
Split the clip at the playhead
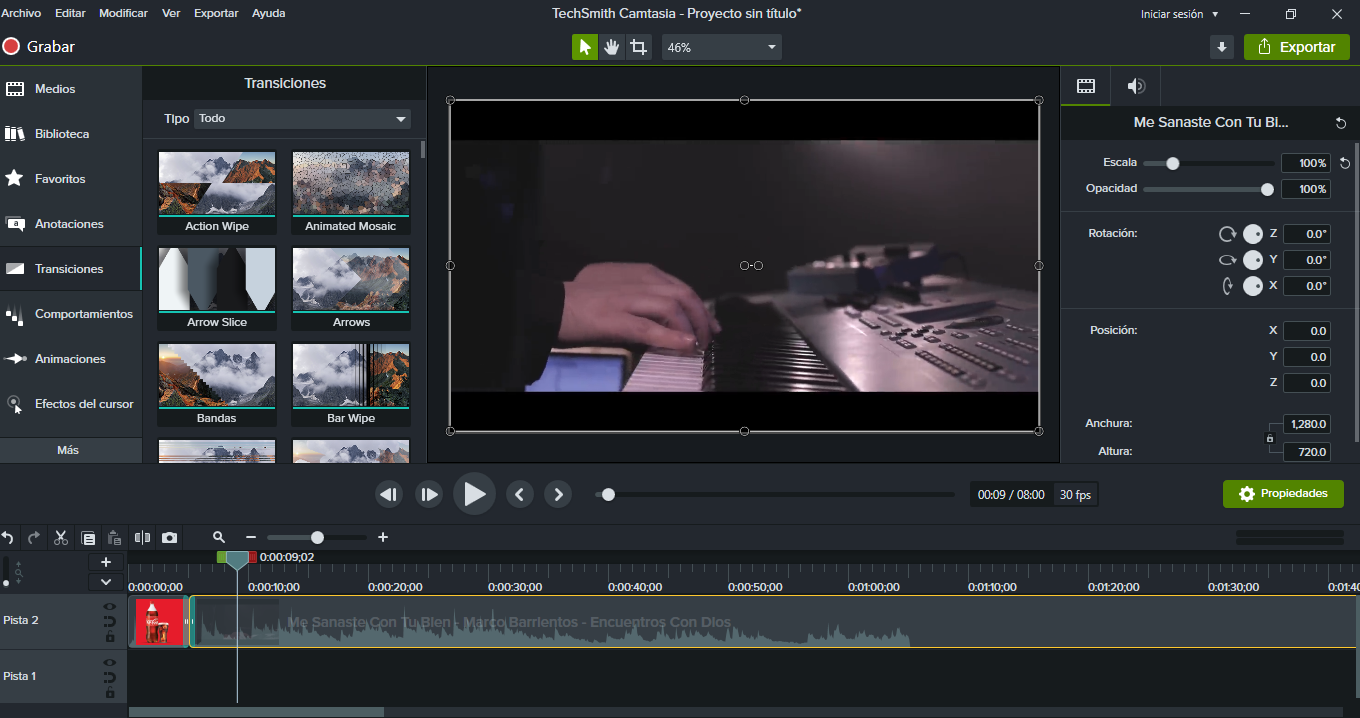coord(142,538)
